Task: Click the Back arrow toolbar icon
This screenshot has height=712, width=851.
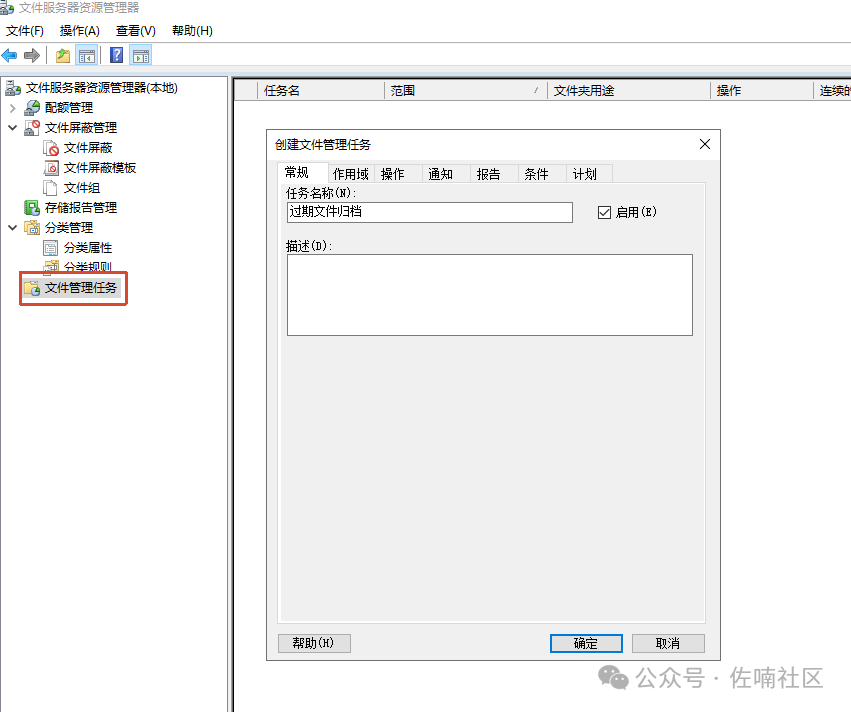Action: (9, 55)
